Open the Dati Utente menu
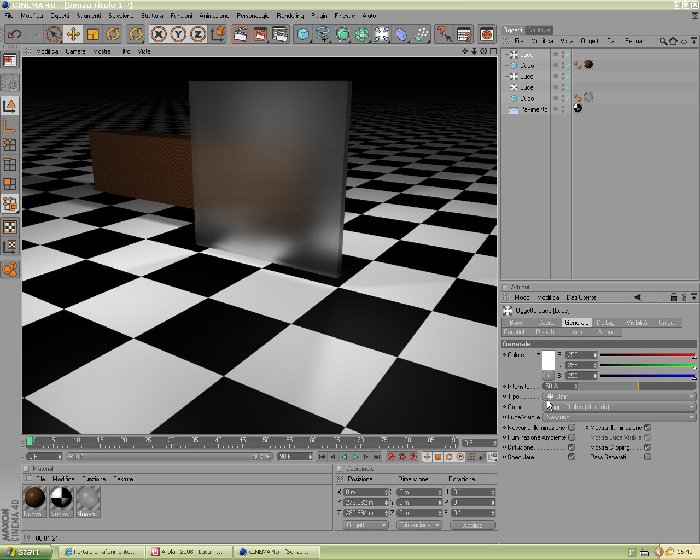This screenshot has height=560, width=700. (581, 297)
